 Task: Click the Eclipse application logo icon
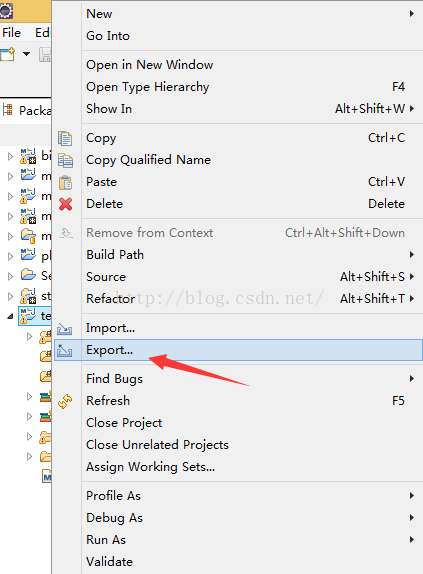6,11
